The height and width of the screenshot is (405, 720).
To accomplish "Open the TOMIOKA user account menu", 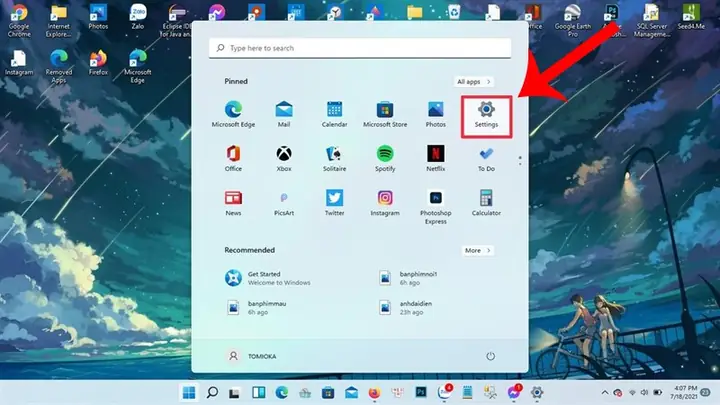I will point(252,356).
